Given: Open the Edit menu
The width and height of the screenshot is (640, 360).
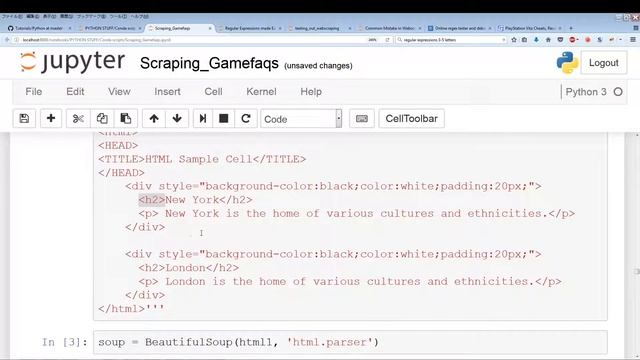Looking at the screenshot, I should (x=75, y=91).
